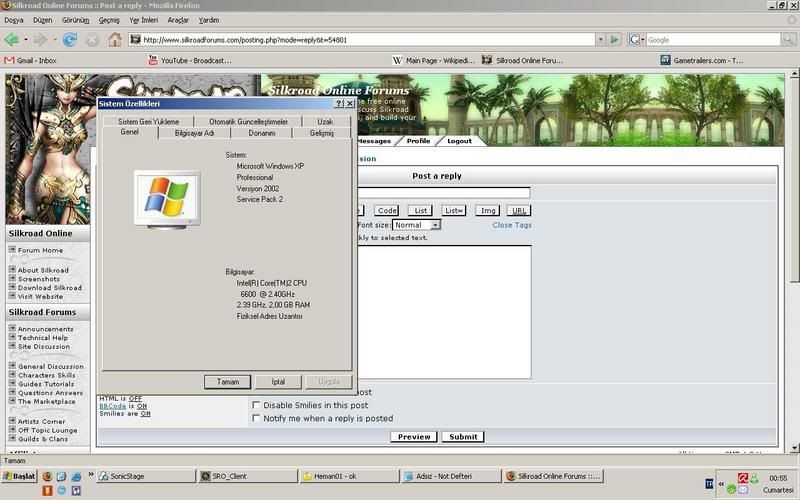
Task: Click green messenger person tray icon
Action: click(x=754, y=478)
